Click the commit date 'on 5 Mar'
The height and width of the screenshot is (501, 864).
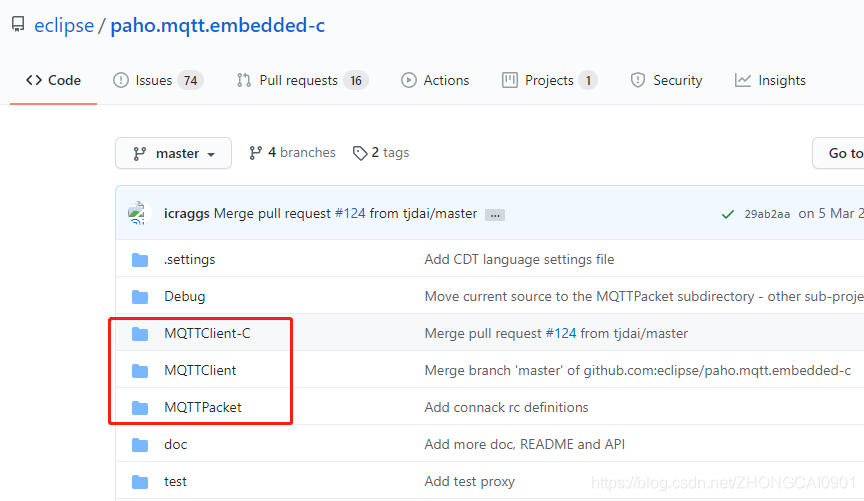[831, 213]
